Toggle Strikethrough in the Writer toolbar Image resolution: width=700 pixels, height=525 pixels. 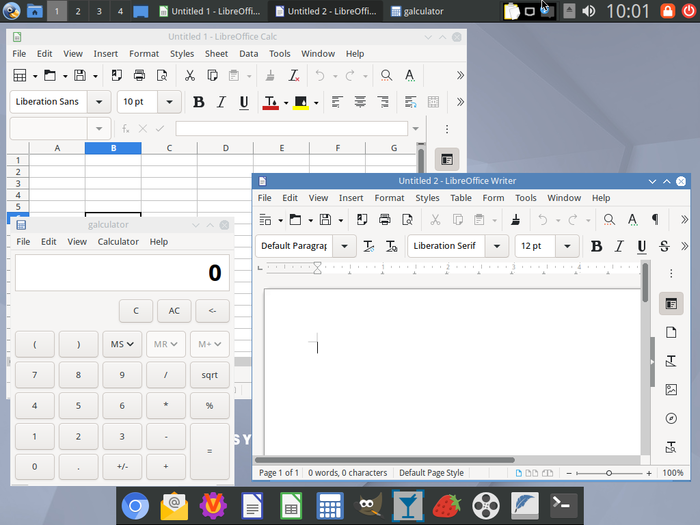click(x=664, y=246)
